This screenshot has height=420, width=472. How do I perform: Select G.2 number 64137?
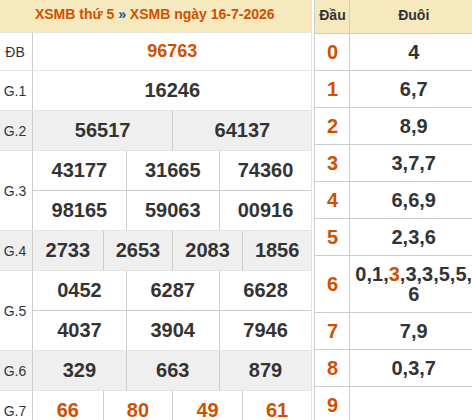click(x=242, y=130)
